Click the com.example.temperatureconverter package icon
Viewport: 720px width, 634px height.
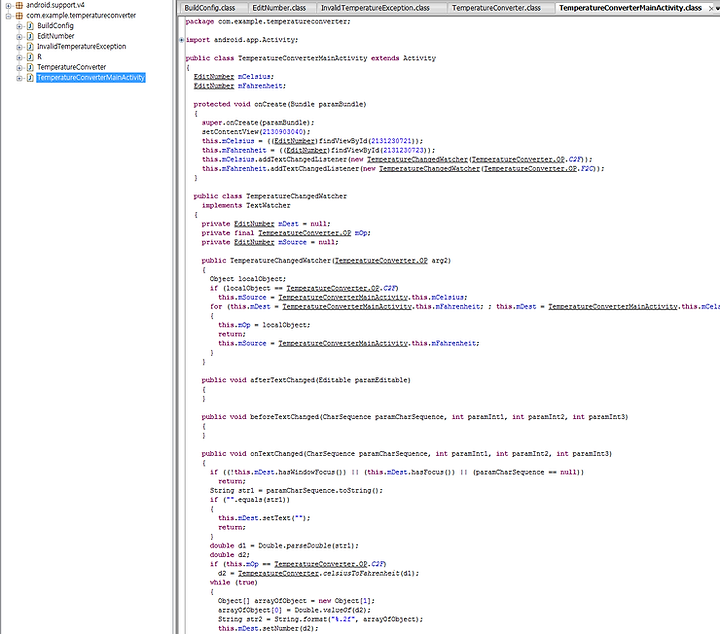19,16
